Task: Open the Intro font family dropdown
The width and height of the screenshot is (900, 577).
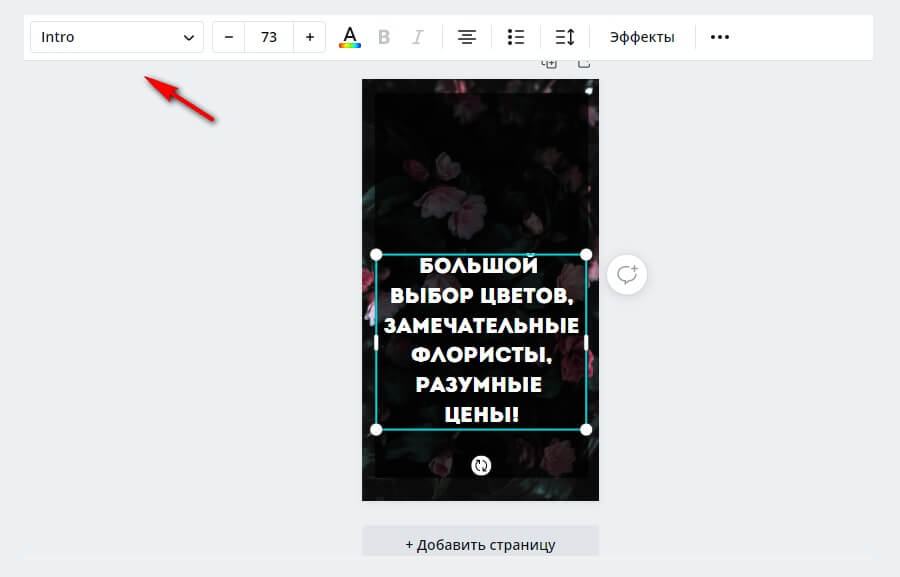Action: tap(117, 37)
